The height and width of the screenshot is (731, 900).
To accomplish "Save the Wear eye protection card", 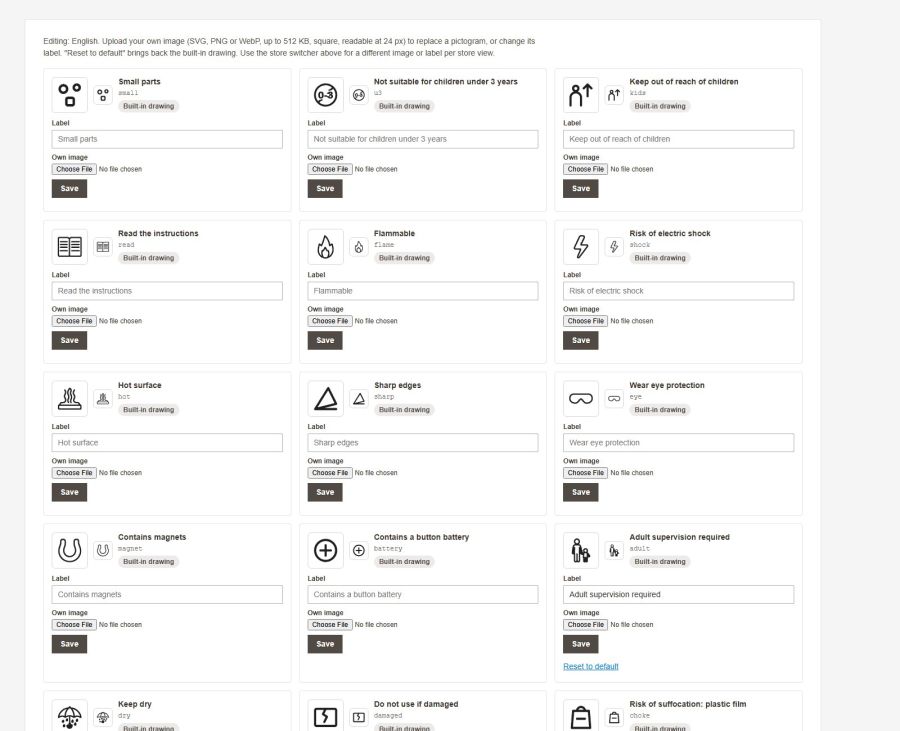I will [x=581, y=492].
